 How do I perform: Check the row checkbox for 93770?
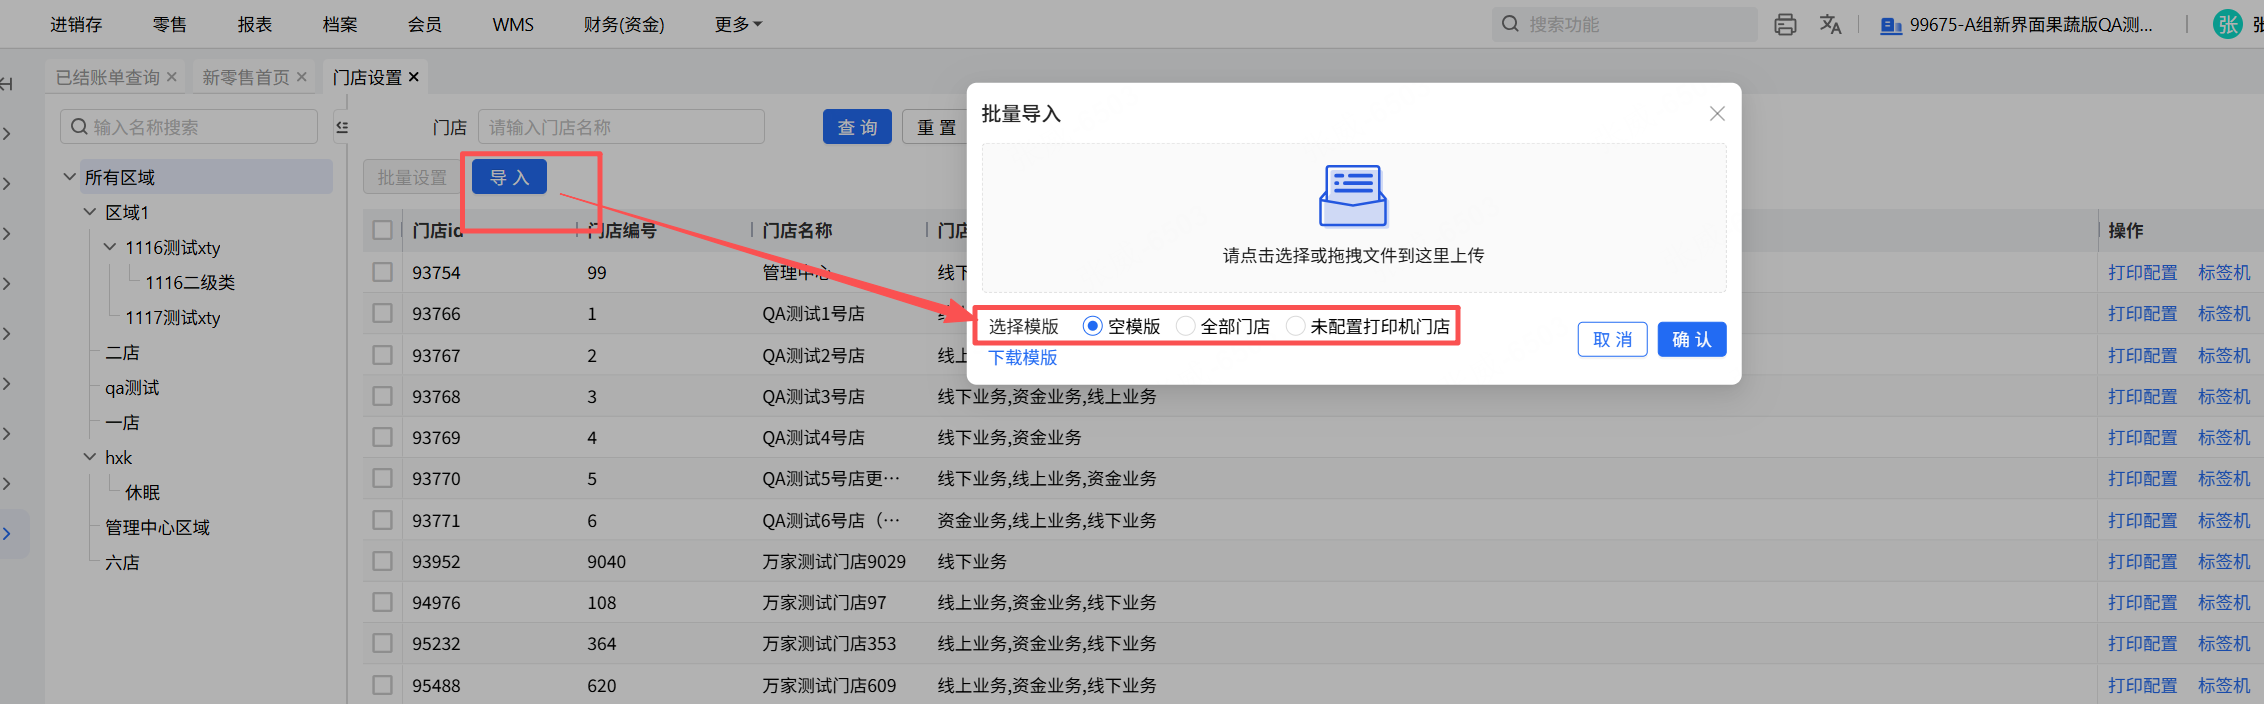(x=382, y=478)
